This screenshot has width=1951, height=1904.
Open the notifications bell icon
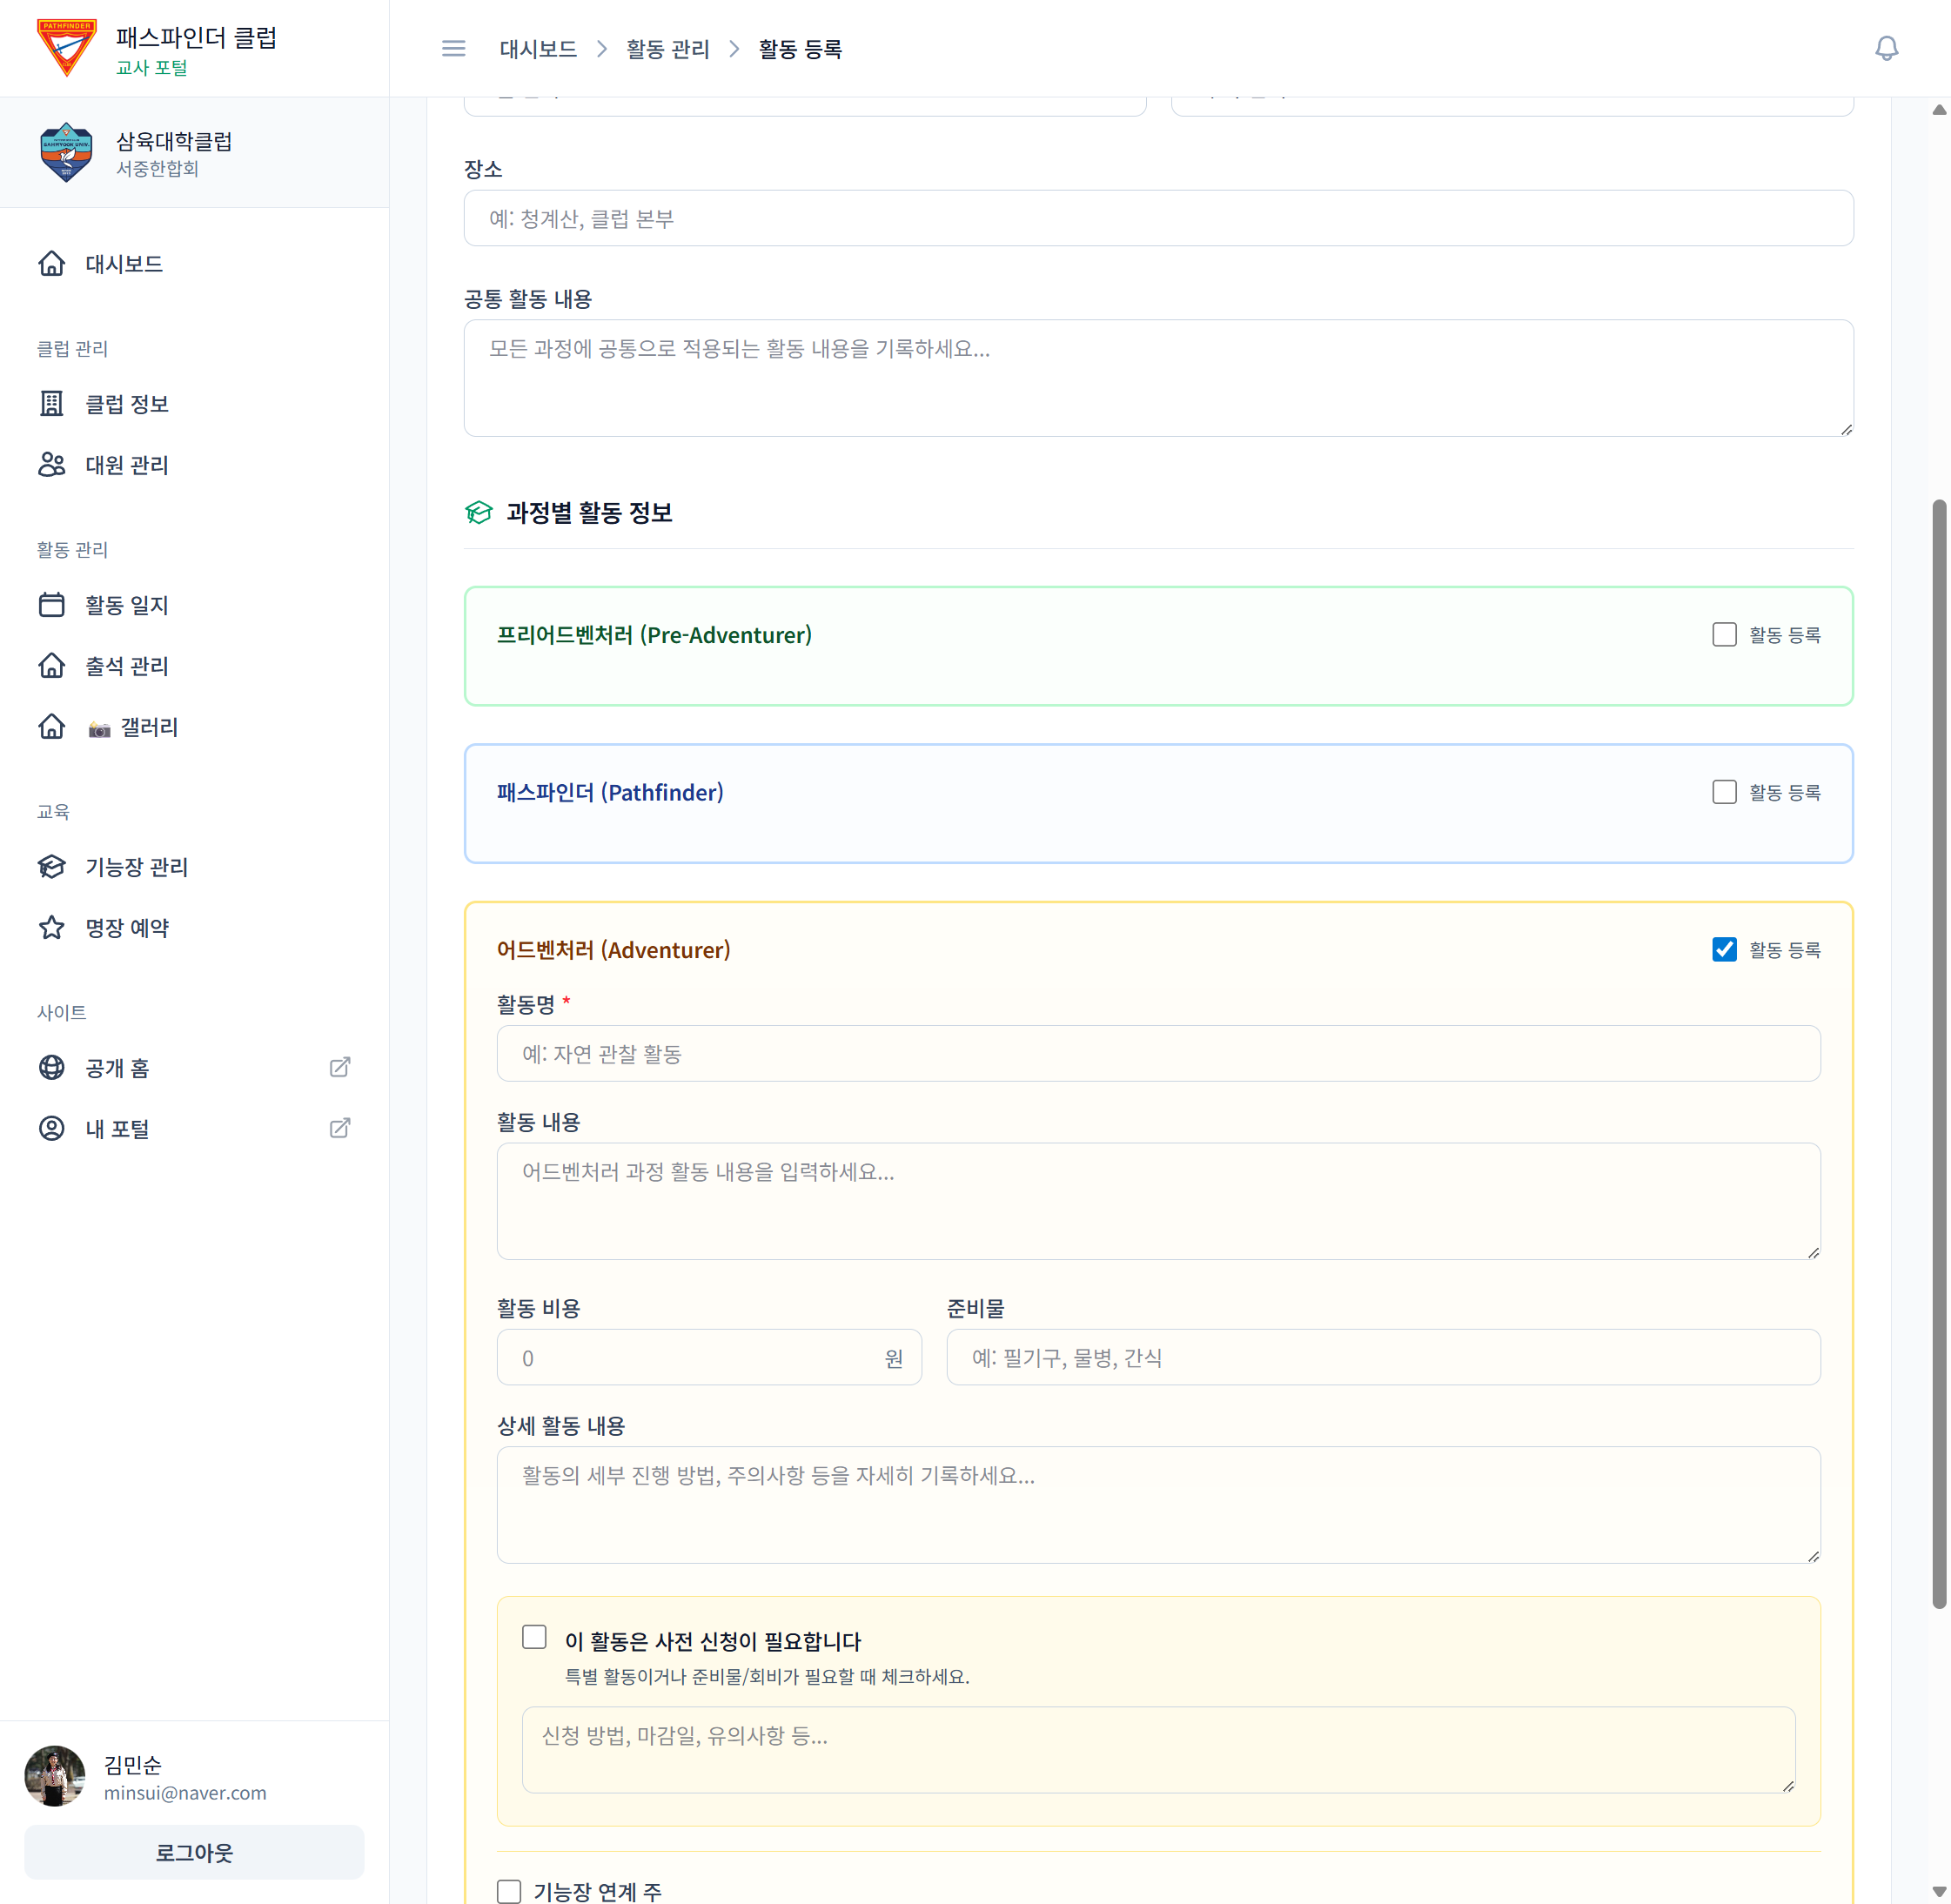coord(1888,47)
